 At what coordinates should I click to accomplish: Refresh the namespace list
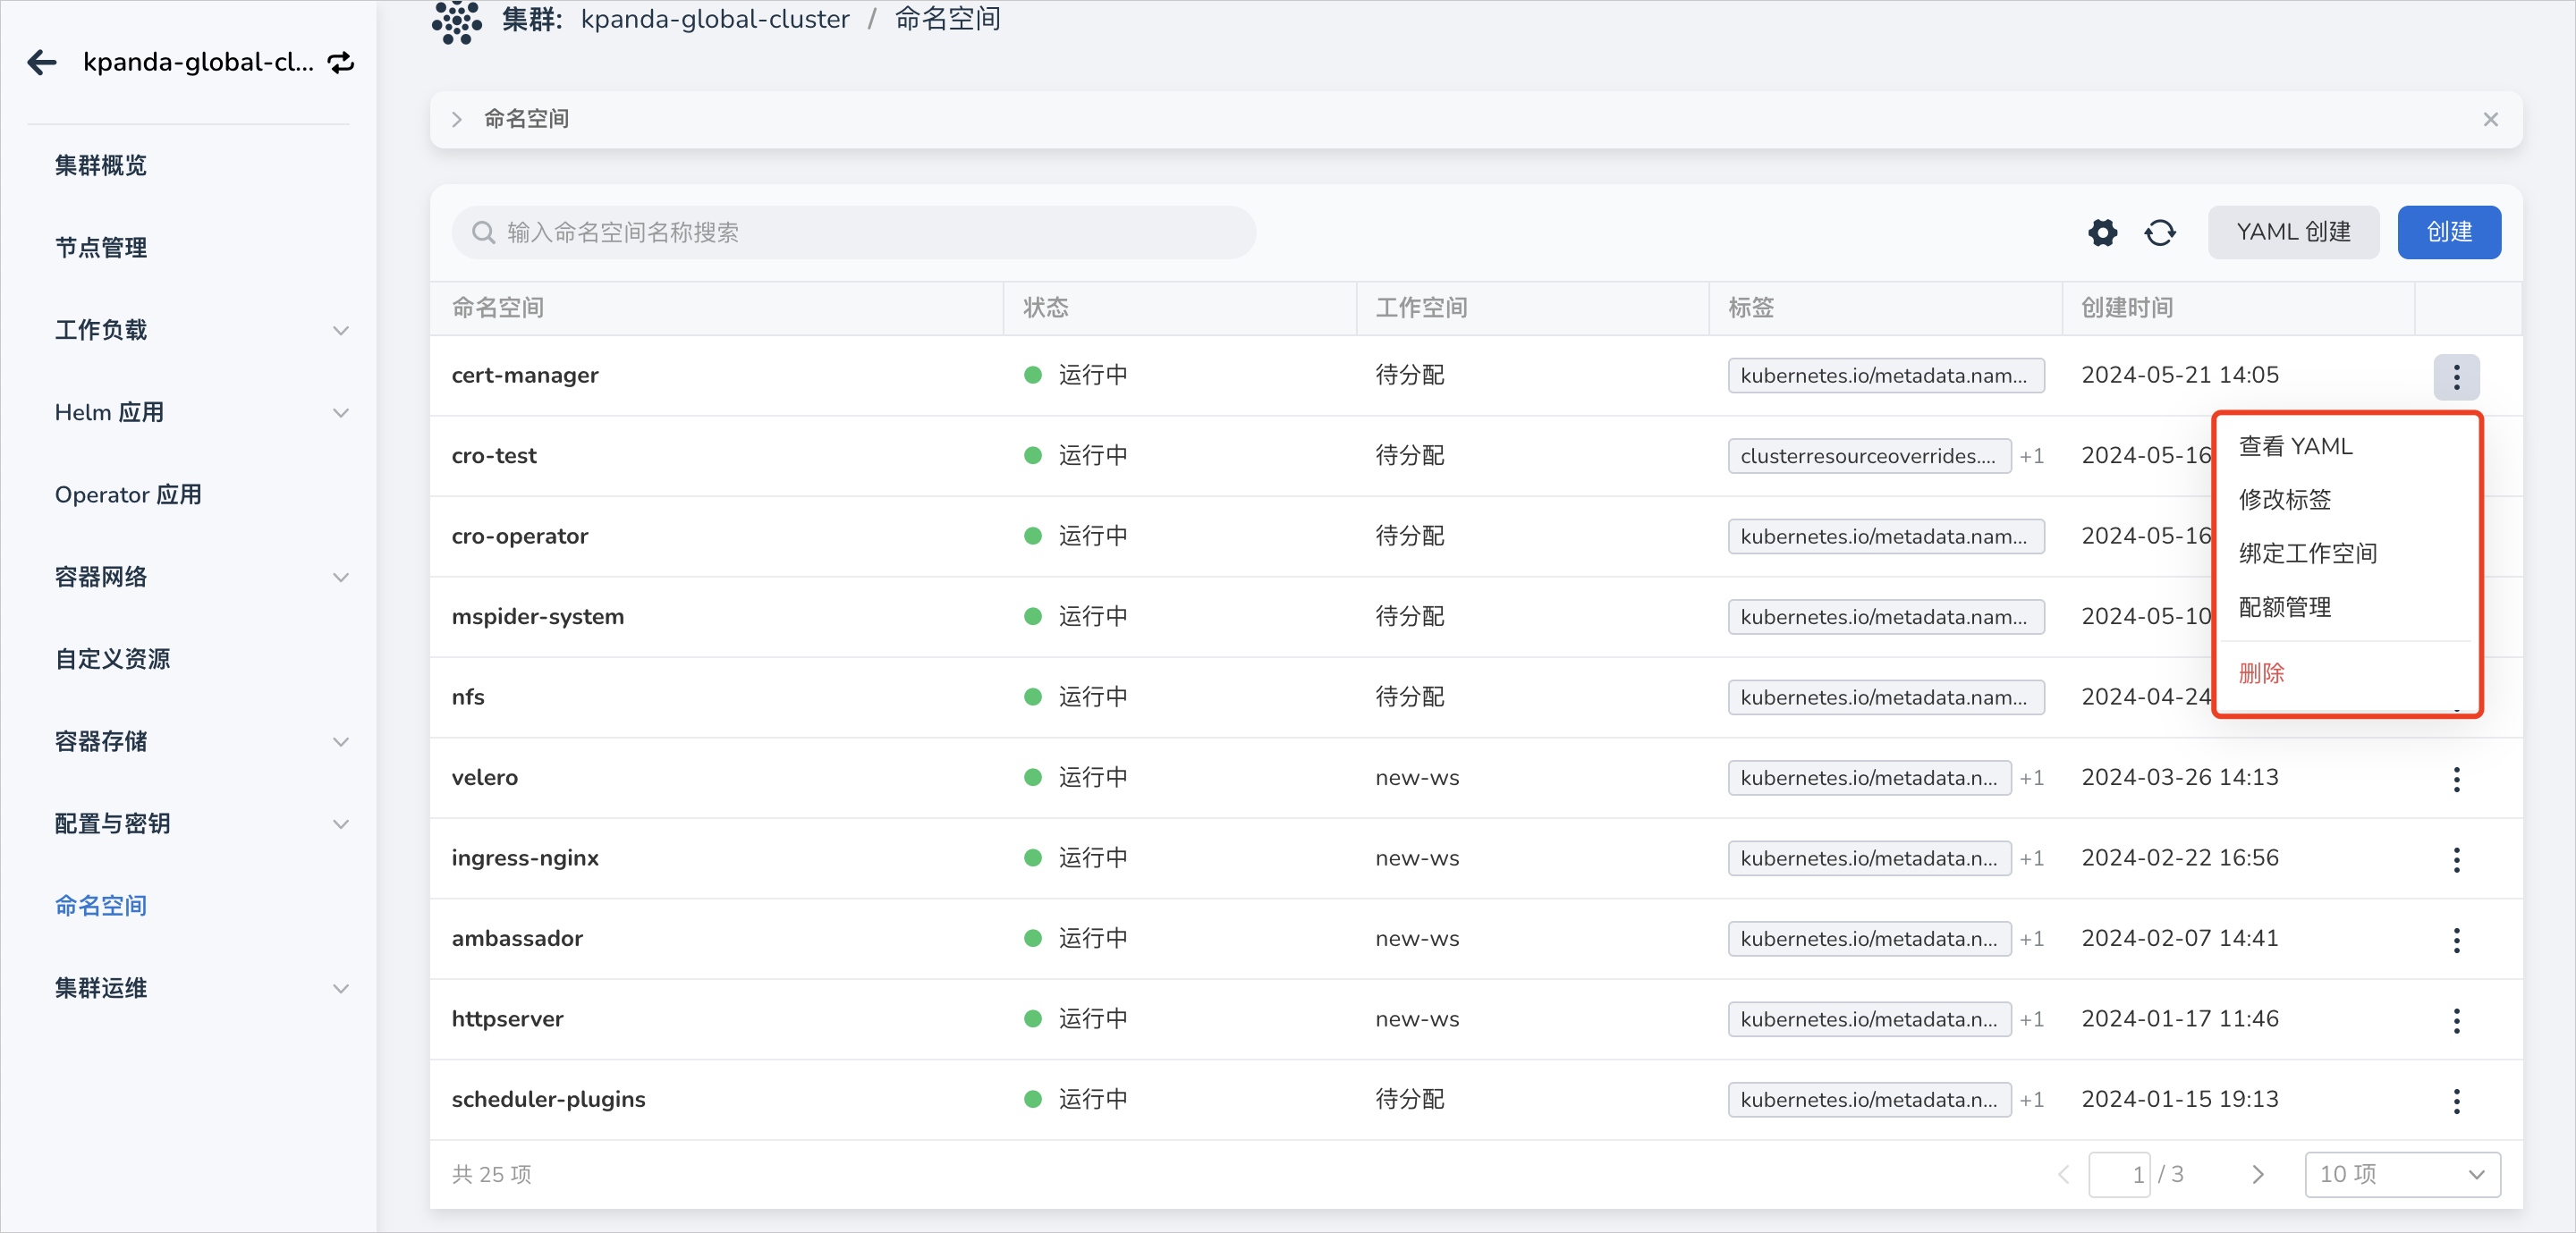click(2160, 233)
